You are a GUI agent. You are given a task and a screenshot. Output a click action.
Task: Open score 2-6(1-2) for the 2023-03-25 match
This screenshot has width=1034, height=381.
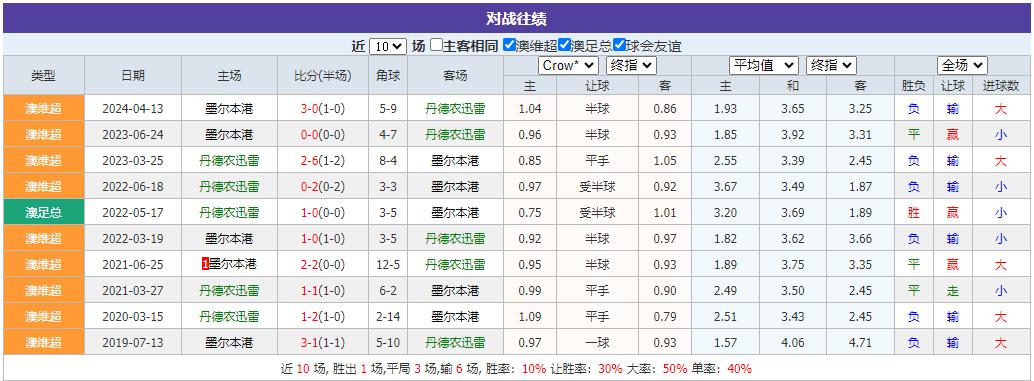pos(322,161)
